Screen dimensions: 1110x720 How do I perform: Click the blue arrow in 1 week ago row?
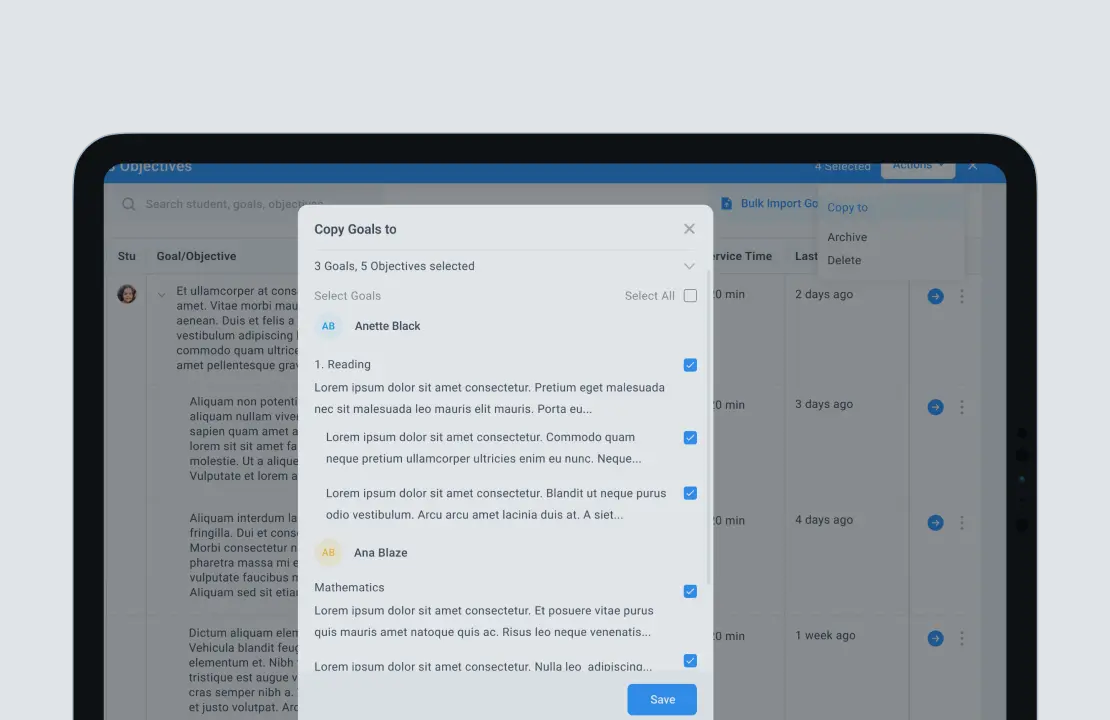(x=935, y=639)
